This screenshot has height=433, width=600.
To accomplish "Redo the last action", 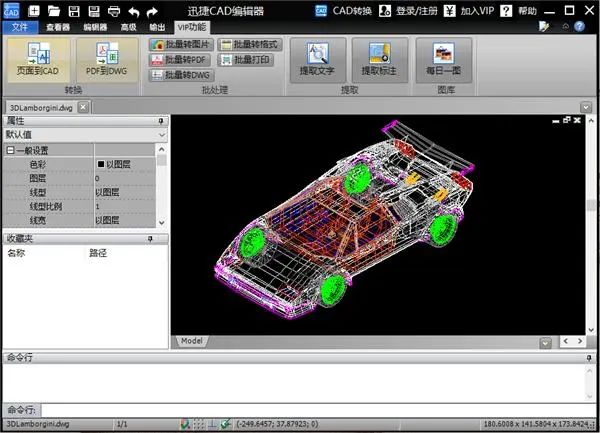I will tap(152, 12).
